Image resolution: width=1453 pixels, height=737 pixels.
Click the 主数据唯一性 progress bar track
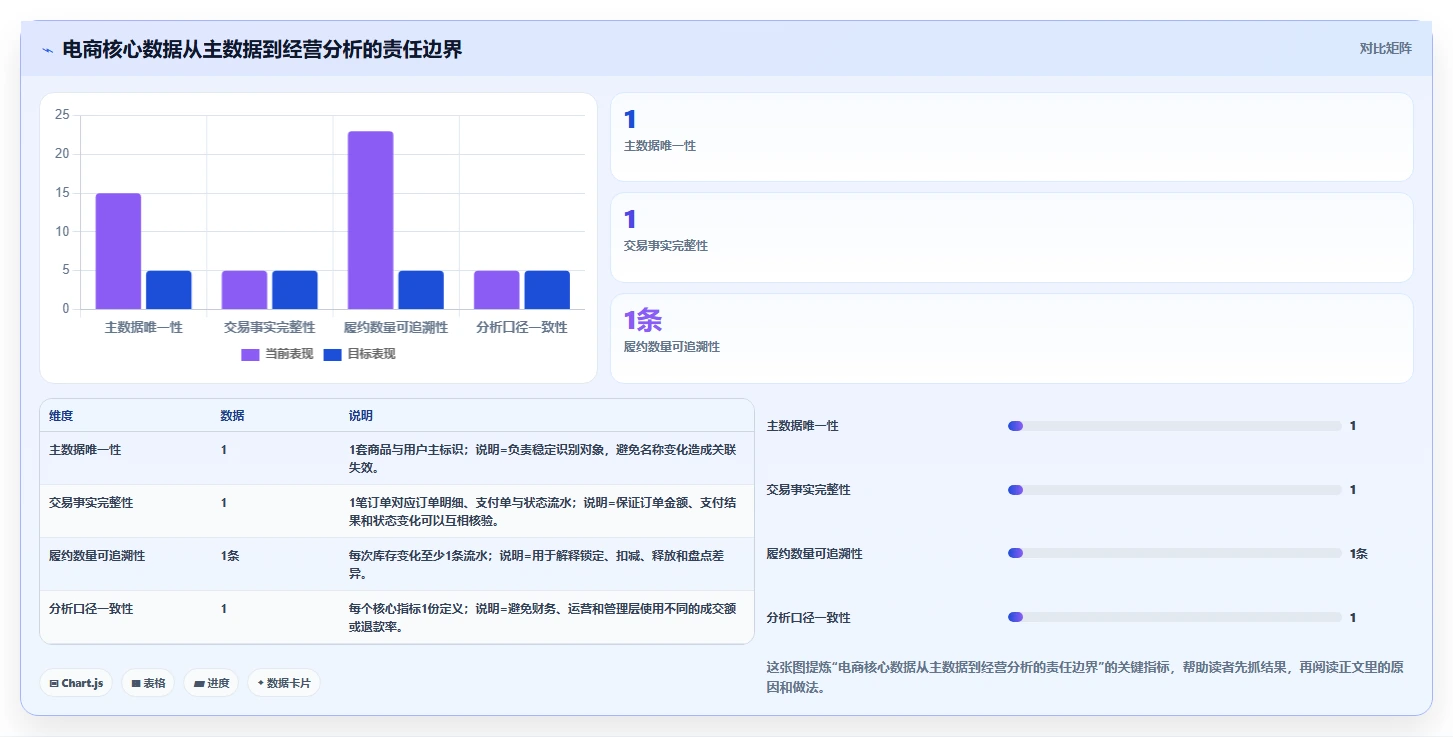pyautogui.click(x=1175, y=426)
